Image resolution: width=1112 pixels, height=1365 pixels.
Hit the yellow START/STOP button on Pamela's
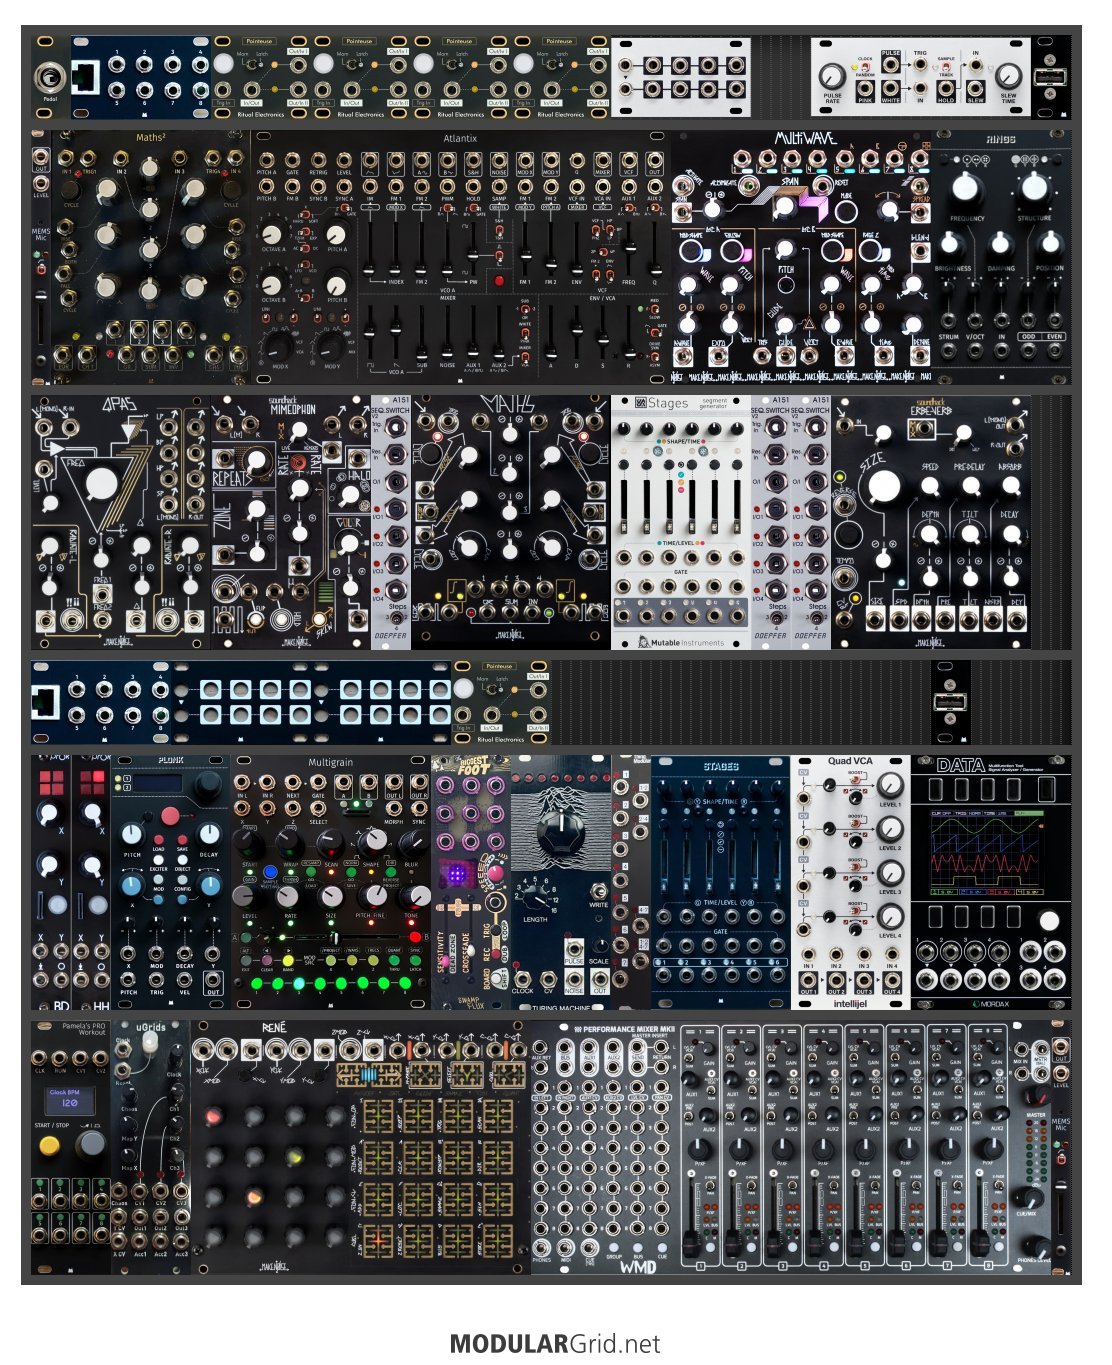(50, 1144)
